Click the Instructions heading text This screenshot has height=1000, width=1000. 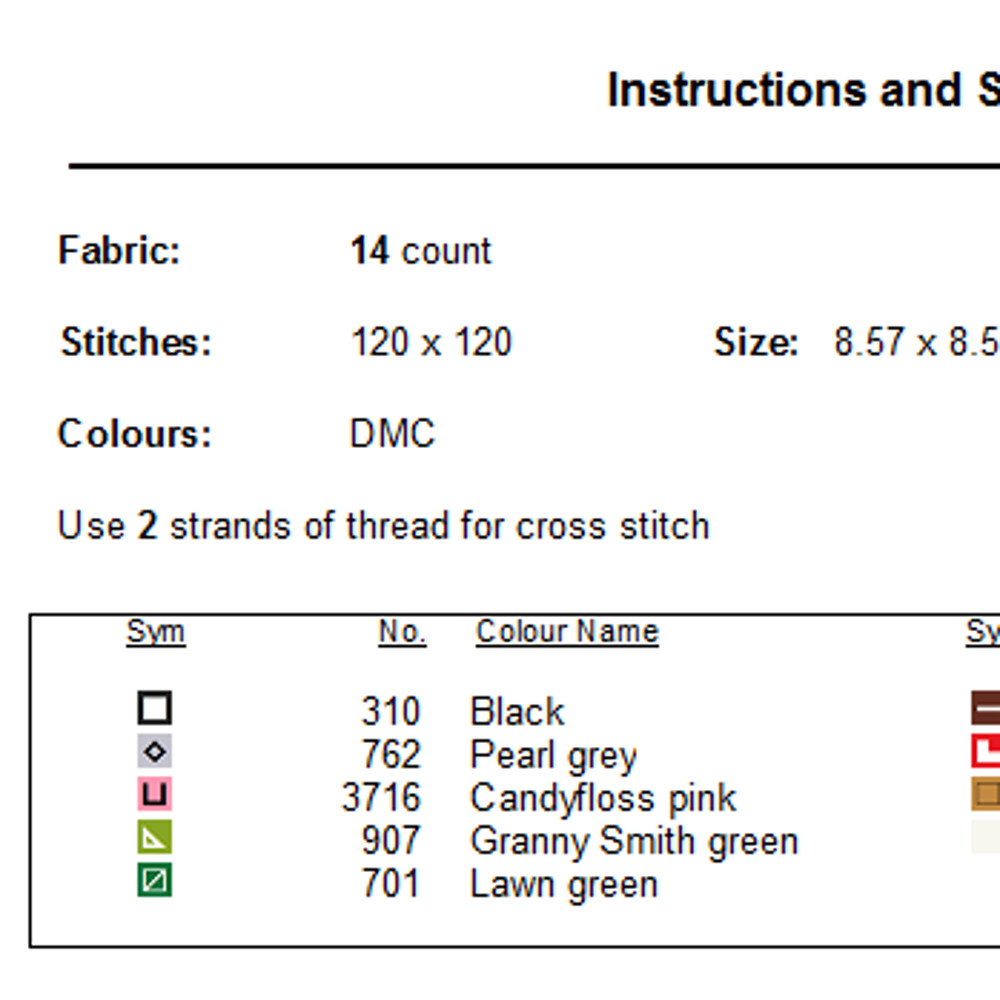735,90
